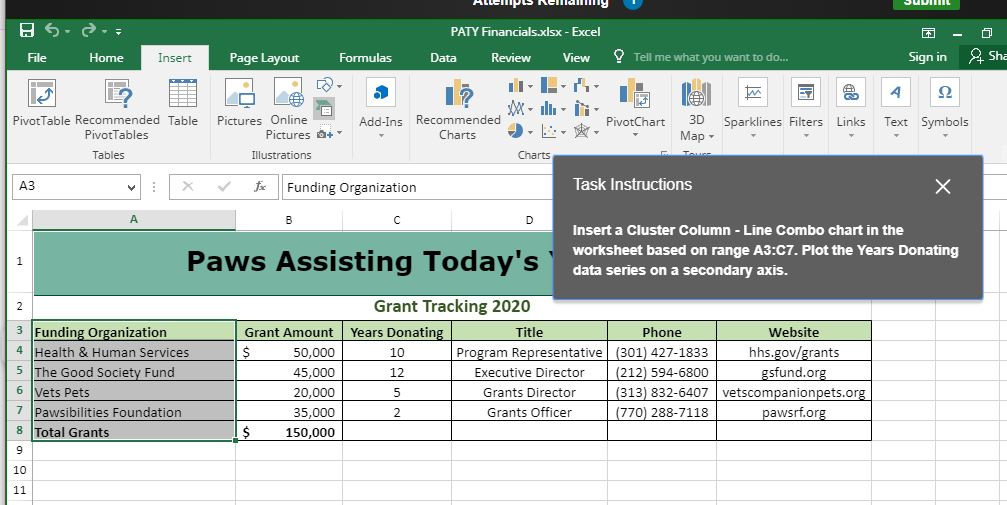Expand the Name Box dropdown
Screen dimensions: 1007x505
[131, 187]
